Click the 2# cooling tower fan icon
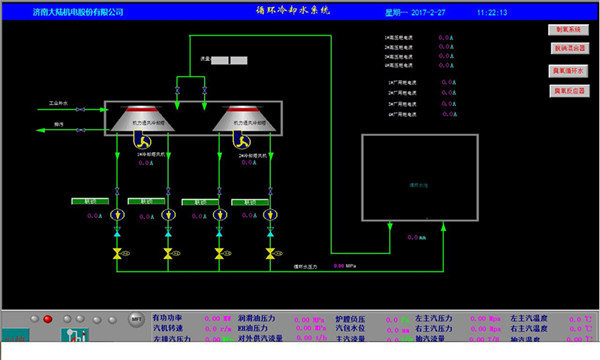This screenshot has height=360, width=600. point(241,139)
